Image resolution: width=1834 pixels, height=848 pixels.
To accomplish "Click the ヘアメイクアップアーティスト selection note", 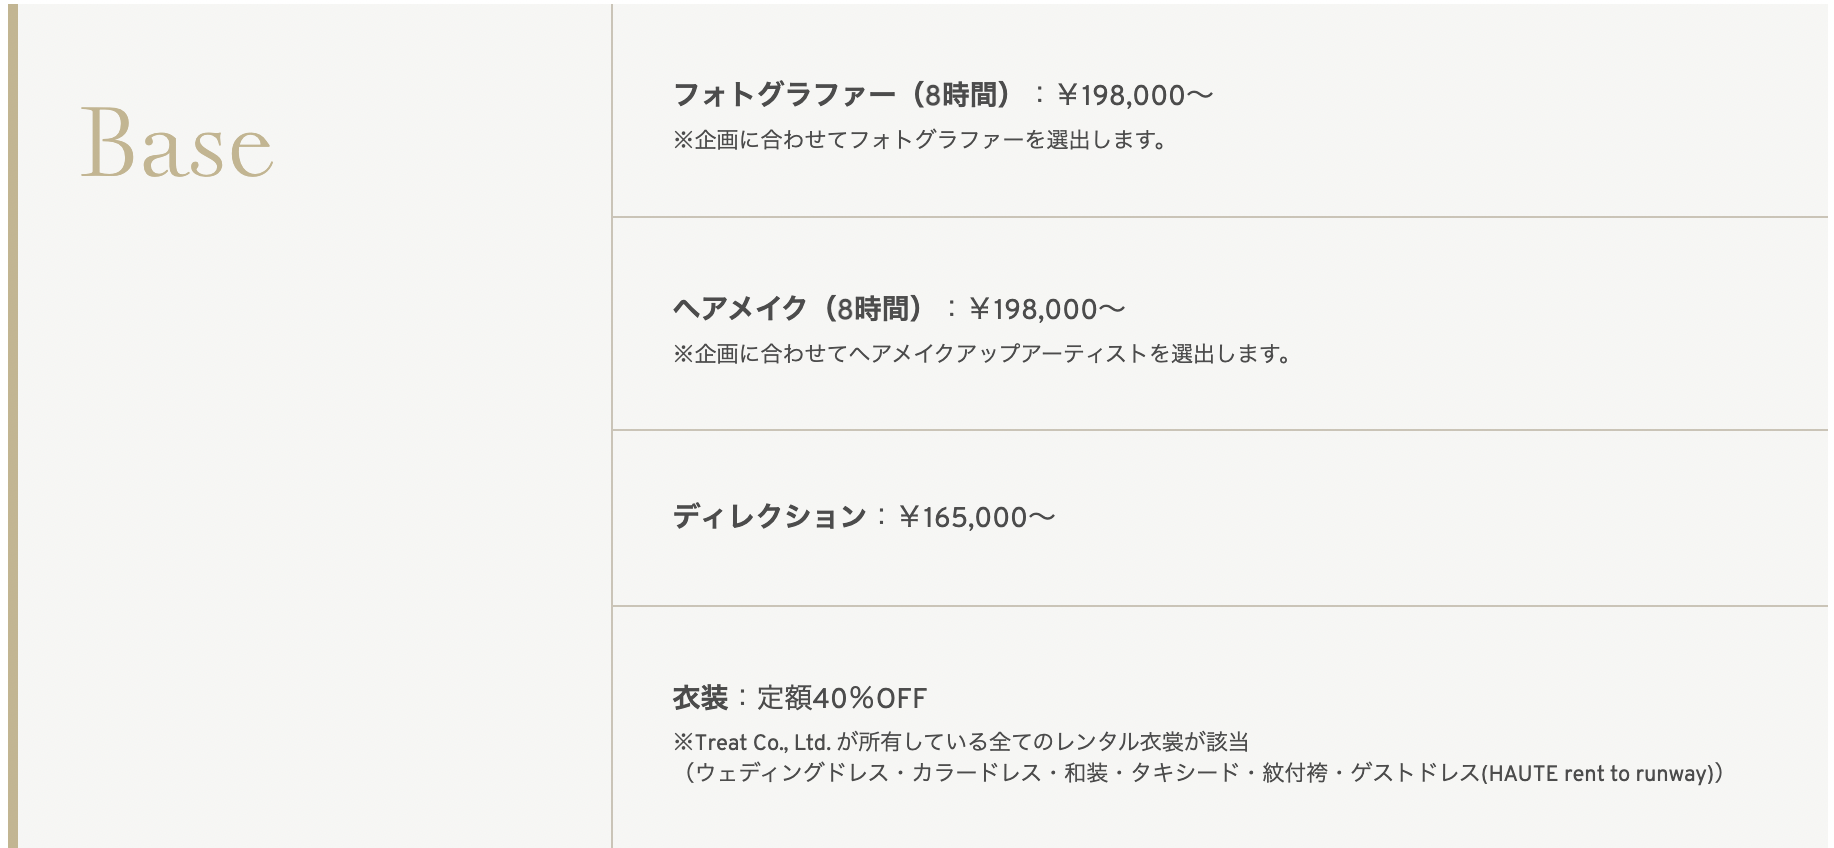I will coord(982,354).
